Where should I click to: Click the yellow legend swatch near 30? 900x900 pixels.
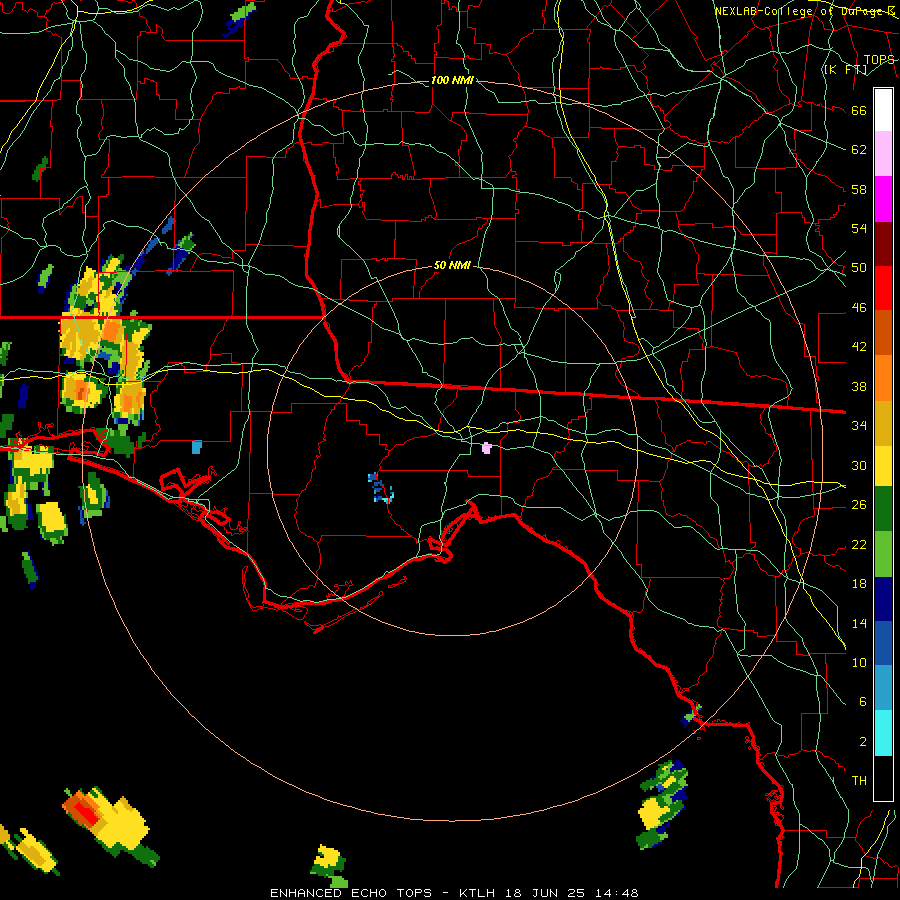coord(883,465)
